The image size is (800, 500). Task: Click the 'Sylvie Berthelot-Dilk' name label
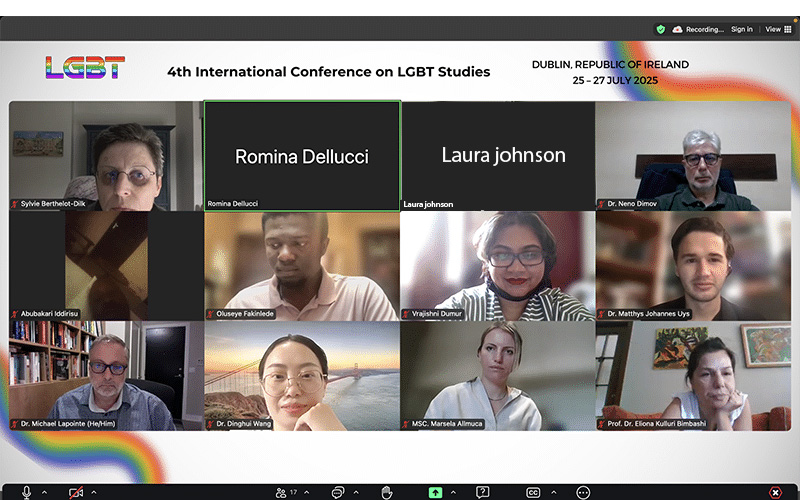53,204
